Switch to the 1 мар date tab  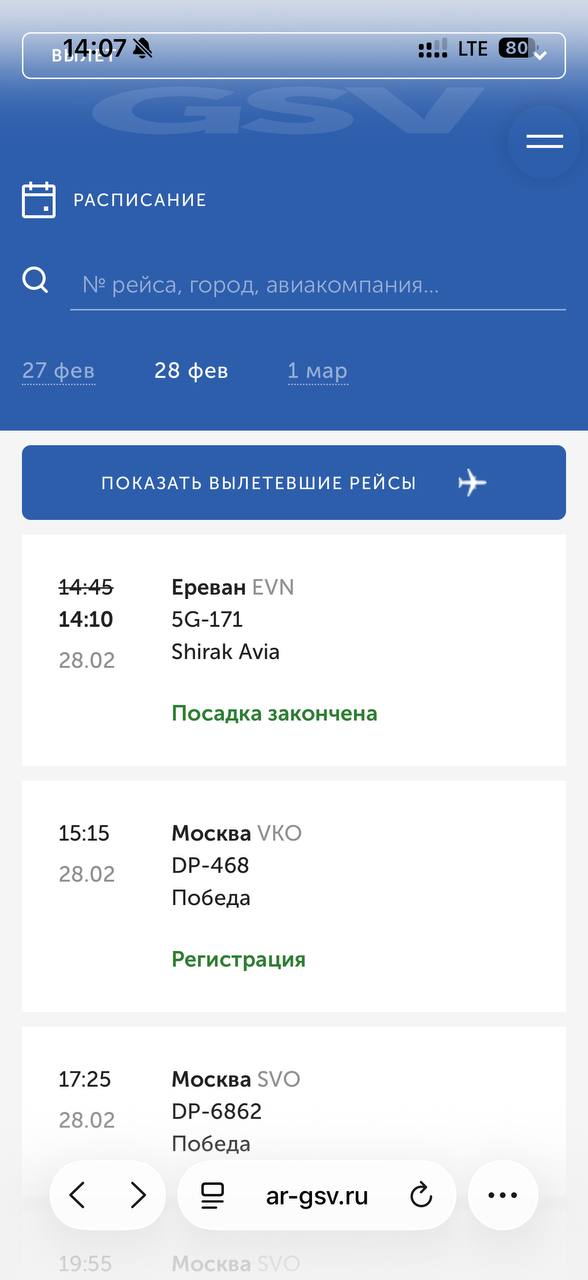(318, 370)
